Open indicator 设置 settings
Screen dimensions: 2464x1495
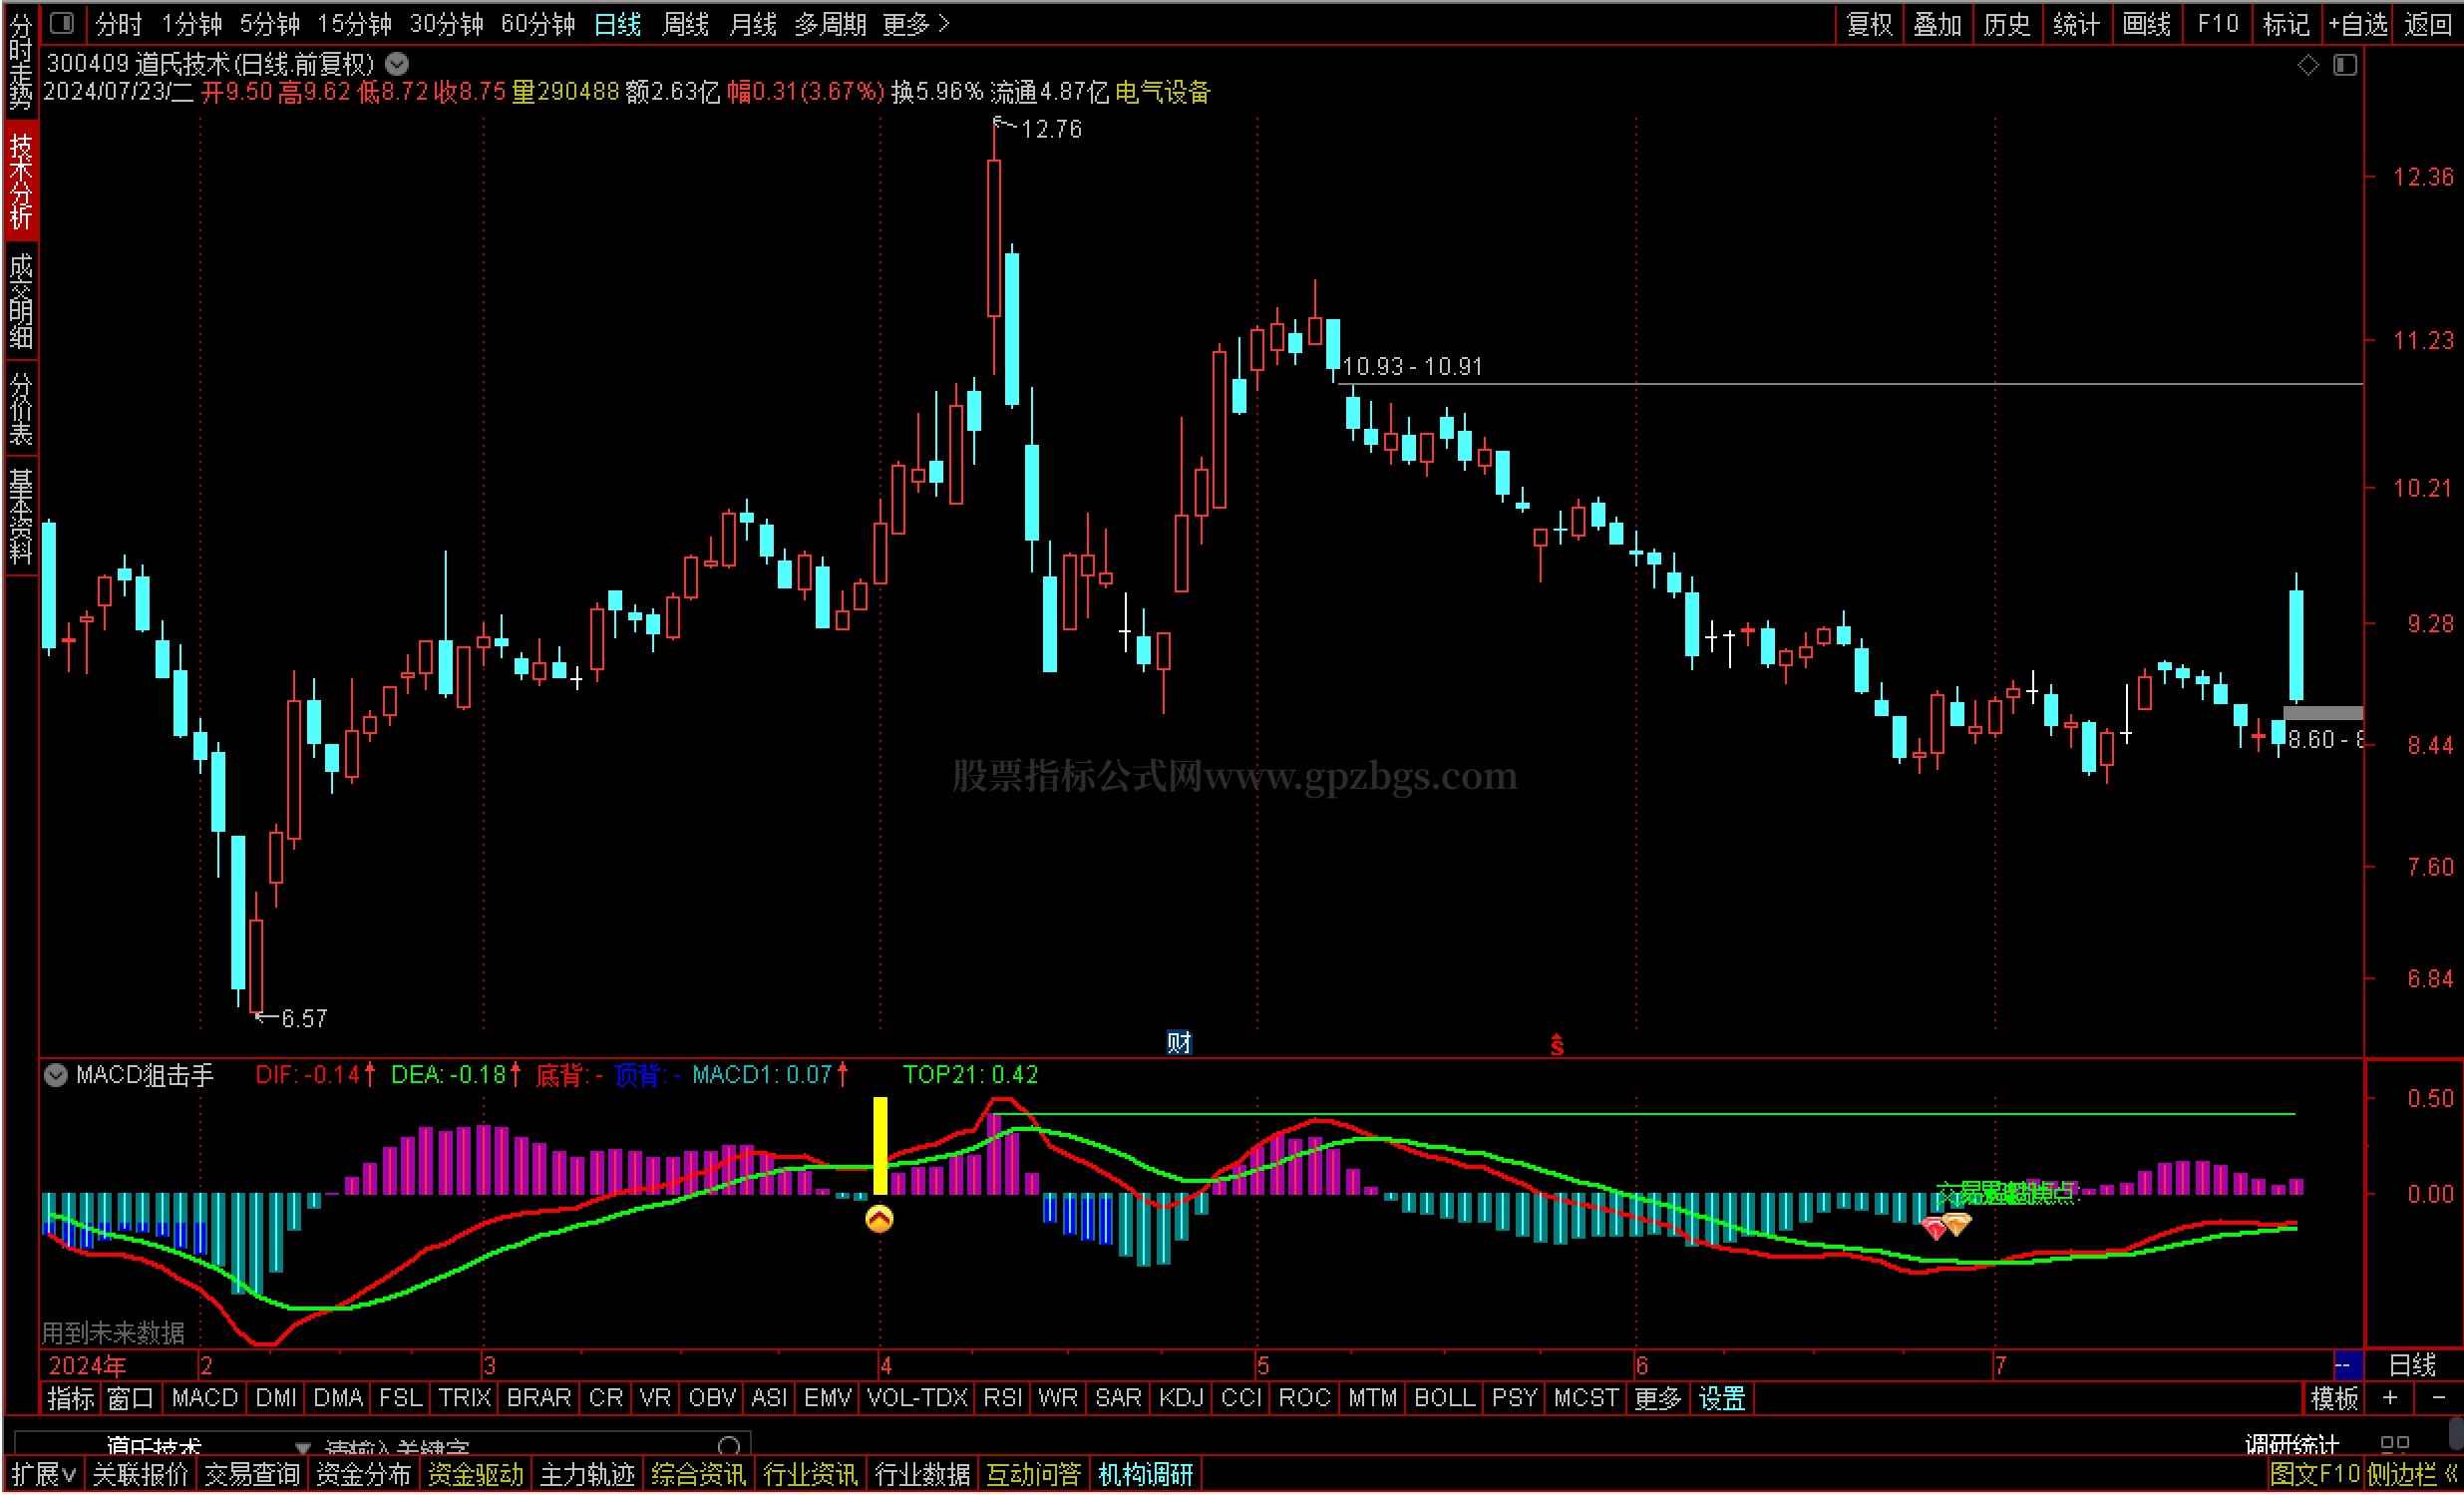click(1722, 1399)
